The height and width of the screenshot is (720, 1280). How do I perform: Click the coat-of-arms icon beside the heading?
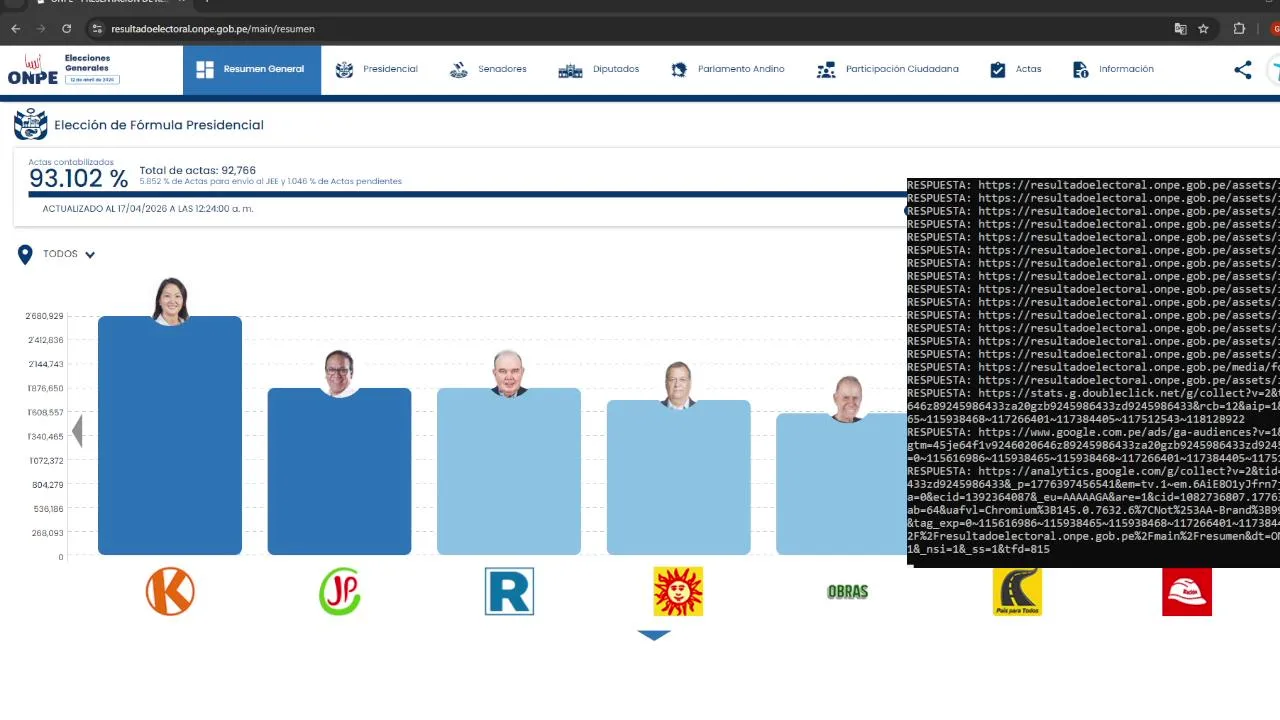pos(31,125)
